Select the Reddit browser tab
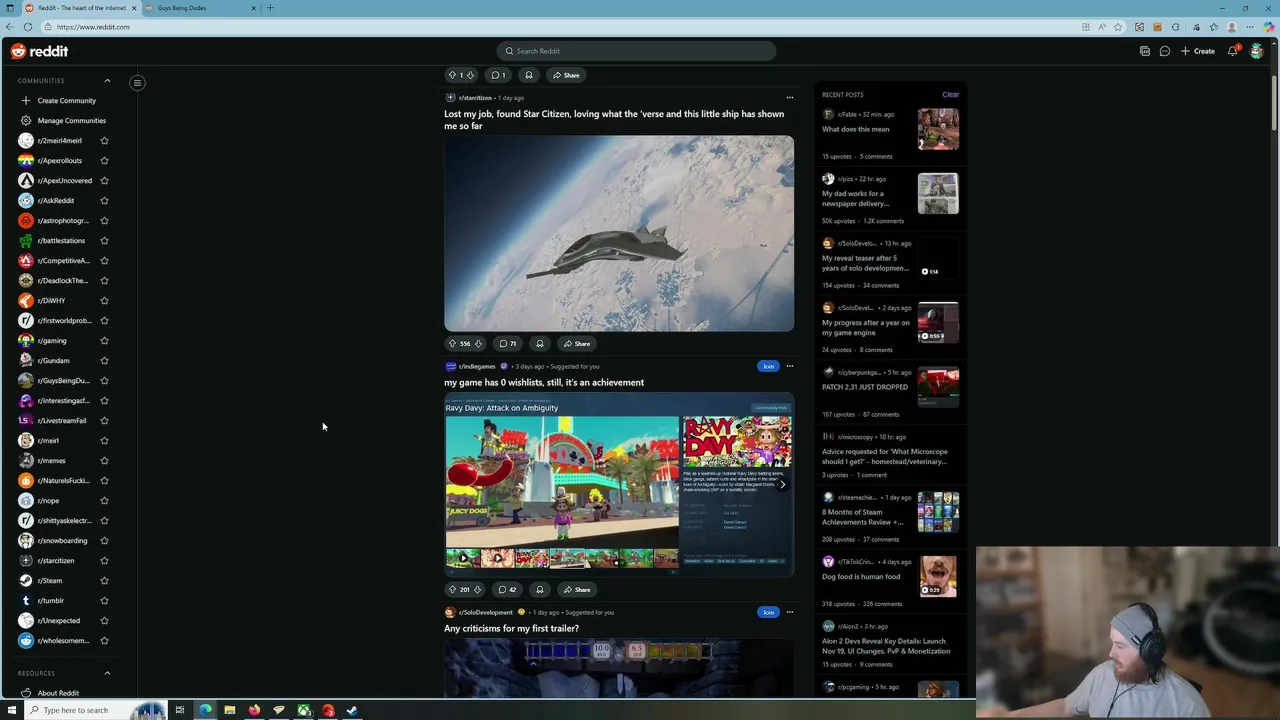The height and width of the screenshot is (720, 1280). (80, 8)
